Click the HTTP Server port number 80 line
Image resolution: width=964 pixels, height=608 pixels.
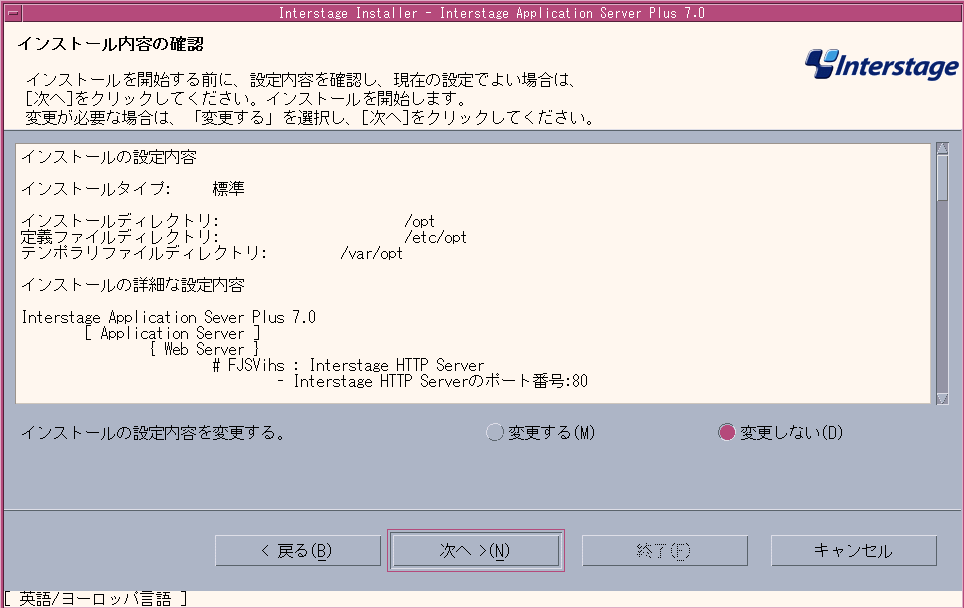(432, 381)
